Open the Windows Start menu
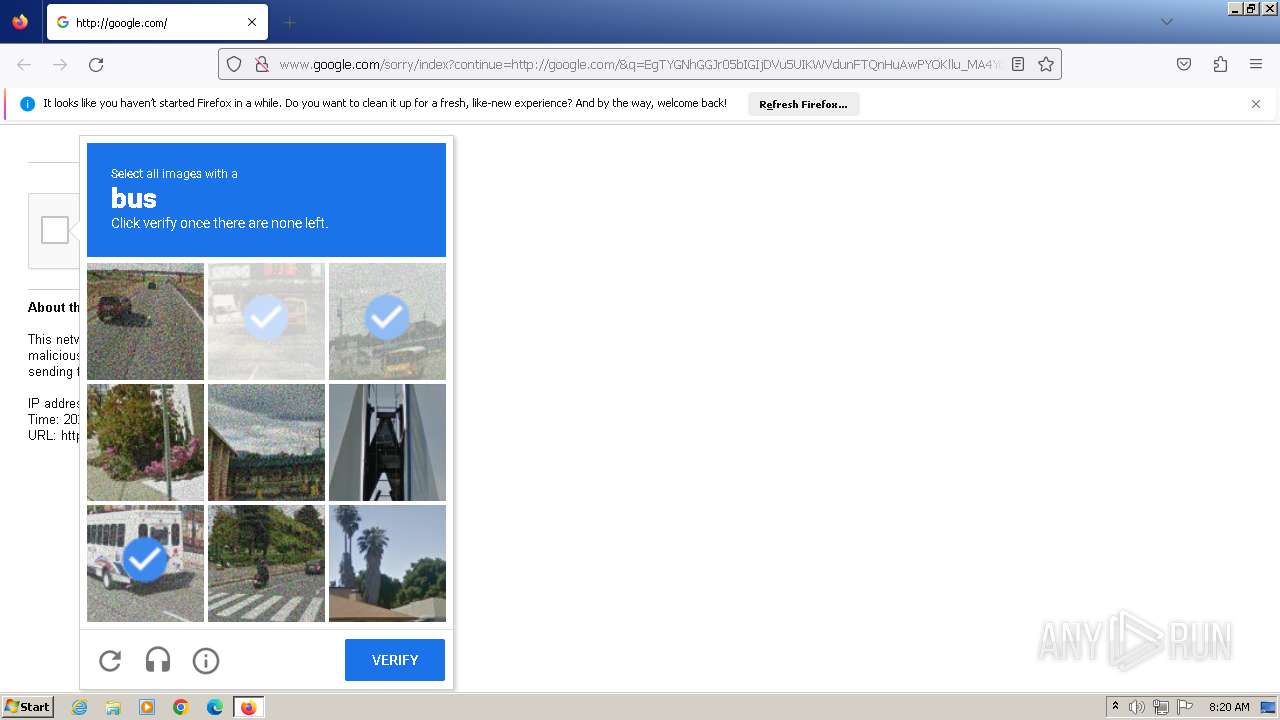Viewport: 1280px width, 720px height. [x=28, y=707]
